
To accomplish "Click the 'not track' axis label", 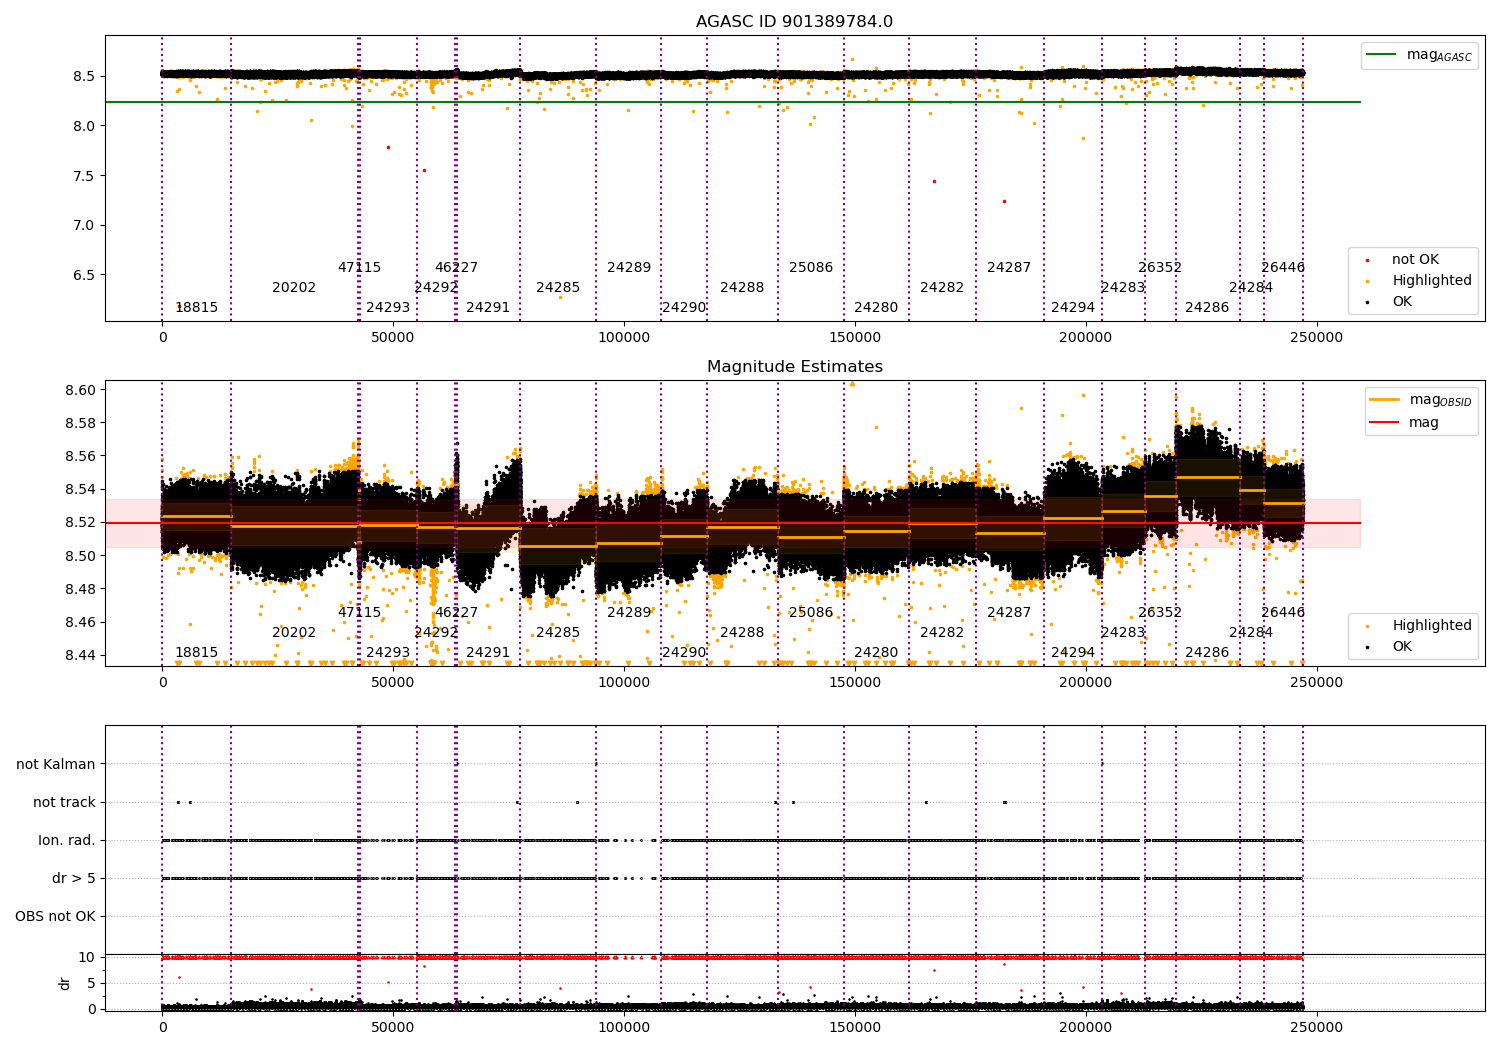I will [x=64, y=802].
